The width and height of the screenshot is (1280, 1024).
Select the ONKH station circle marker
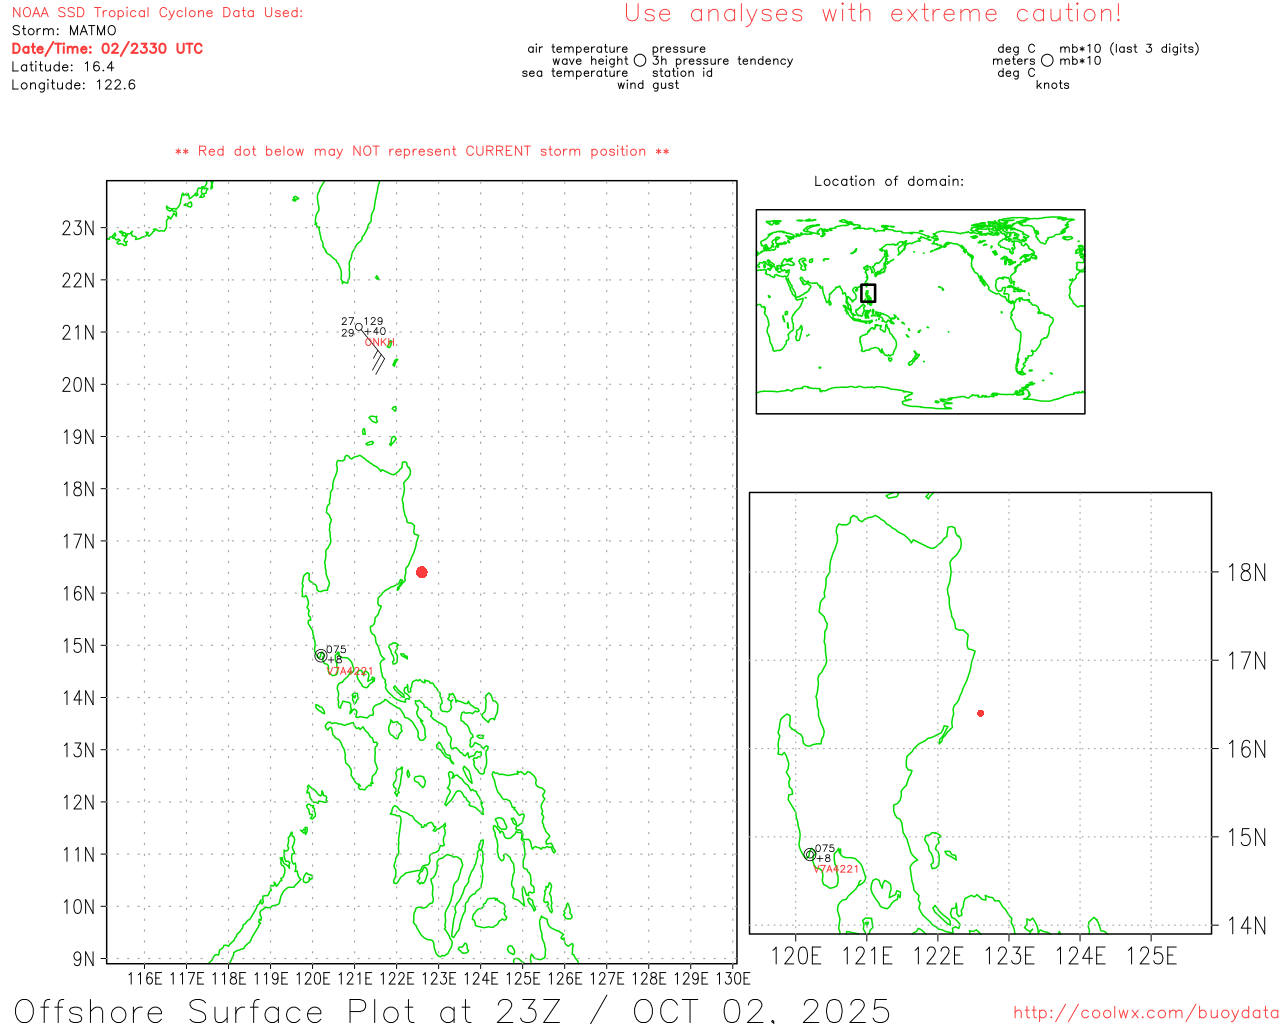click(359, 327)
